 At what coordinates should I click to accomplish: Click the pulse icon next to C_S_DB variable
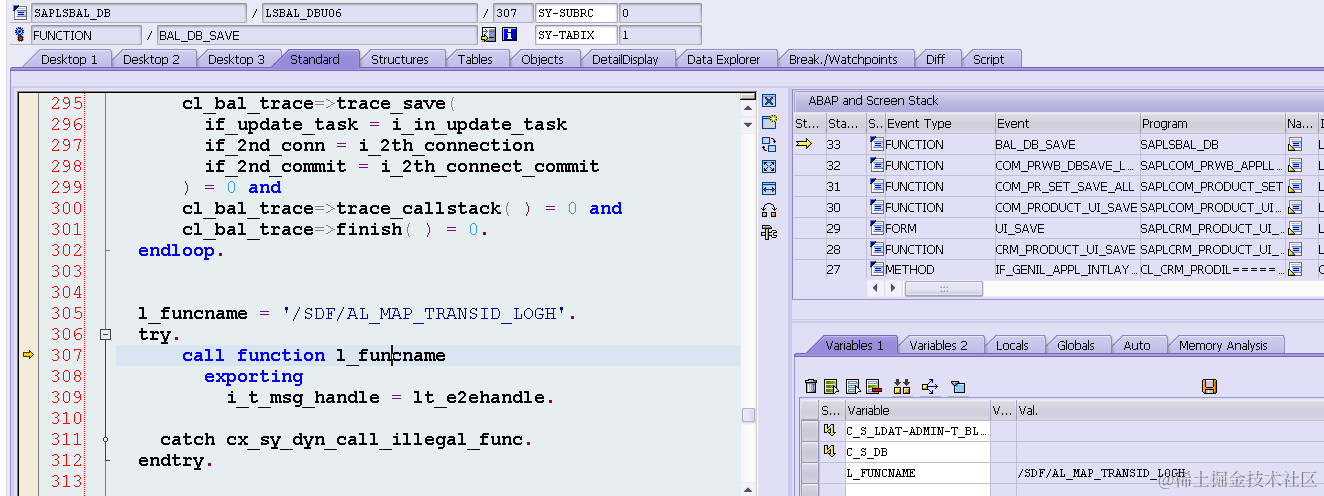(829, 452)
